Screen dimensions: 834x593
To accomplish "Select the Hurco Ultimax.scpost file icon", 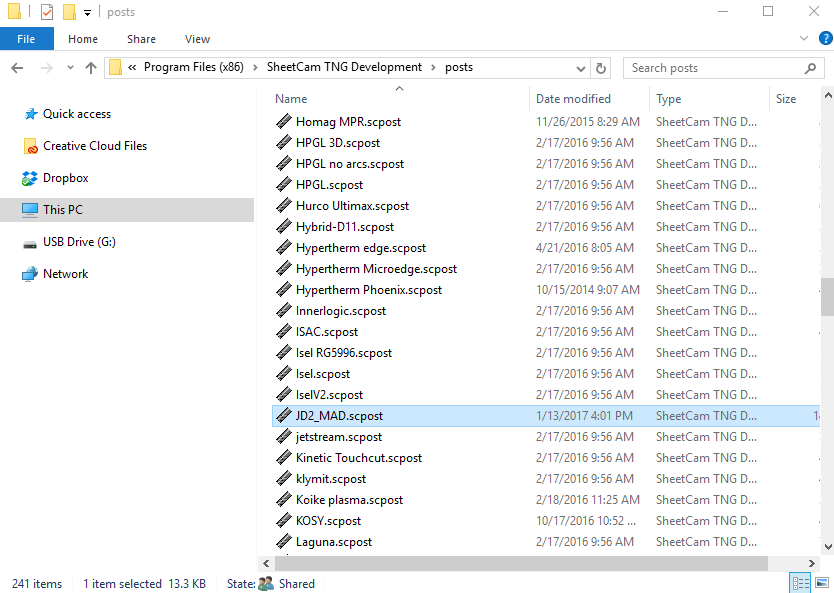I will [x=284, y=205].
